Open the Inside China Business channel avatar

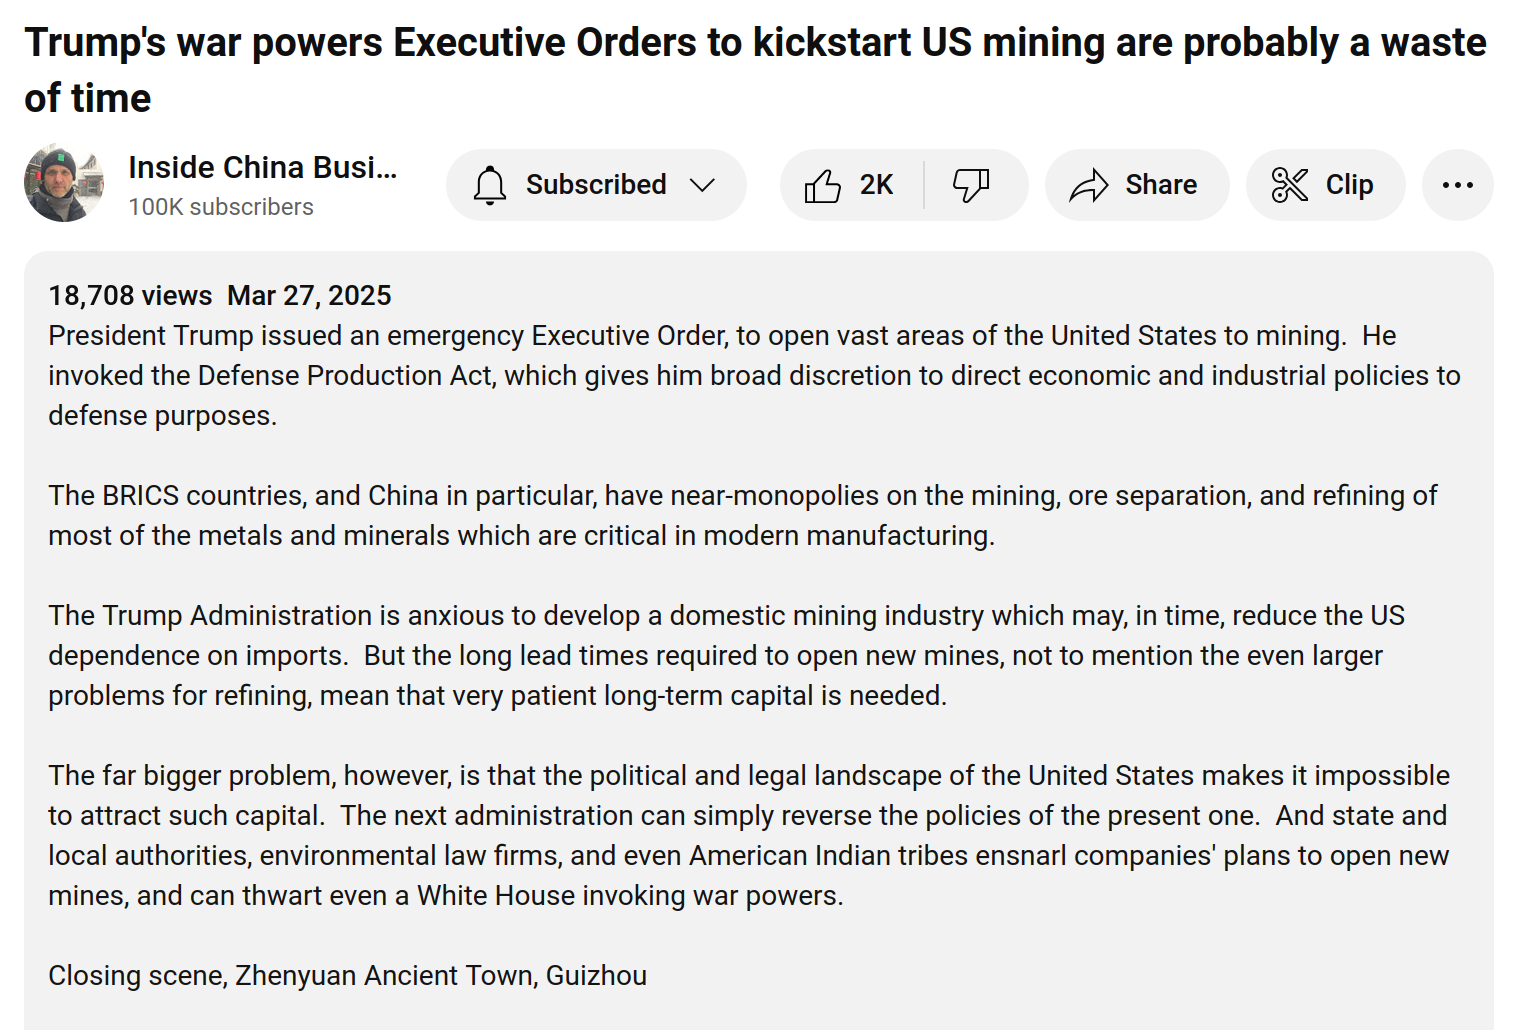(64, 183)
